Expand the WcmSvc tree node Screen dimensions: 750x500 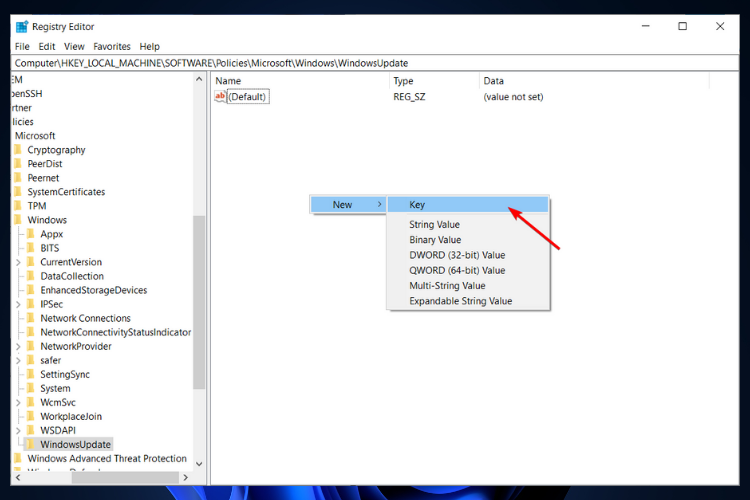18,402
